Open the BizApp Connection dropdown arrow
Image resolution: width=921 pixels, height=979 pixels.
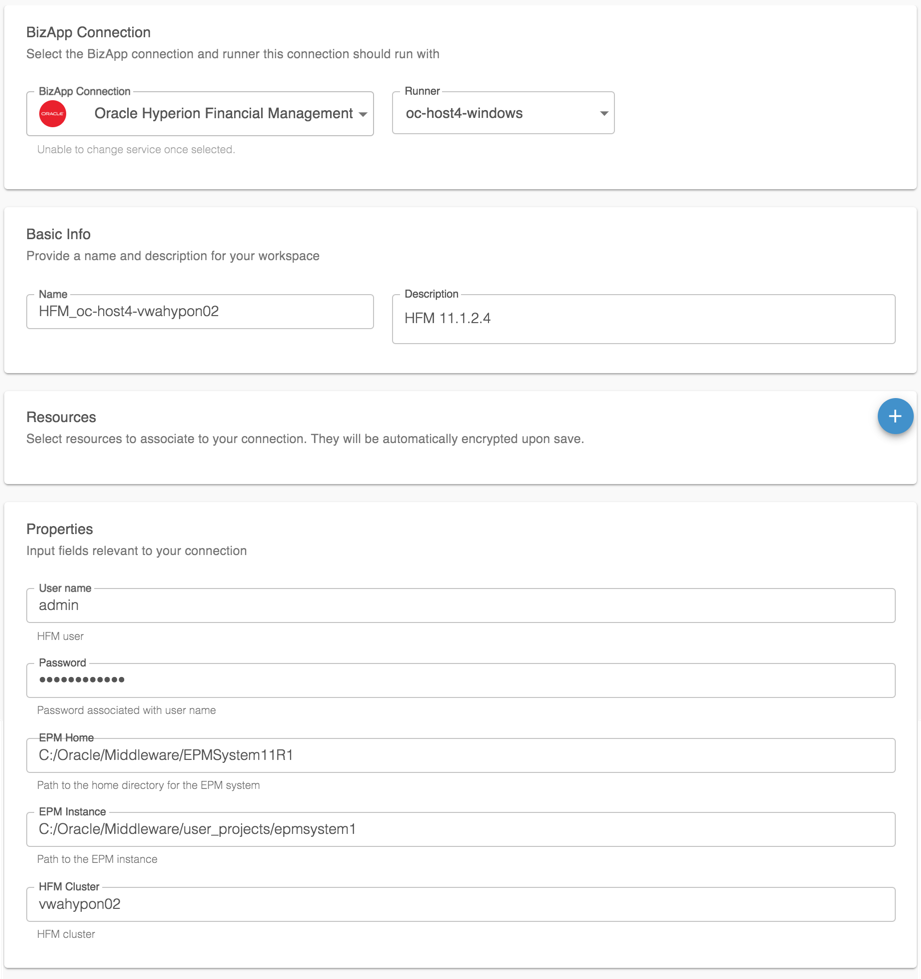click(363, 114)
